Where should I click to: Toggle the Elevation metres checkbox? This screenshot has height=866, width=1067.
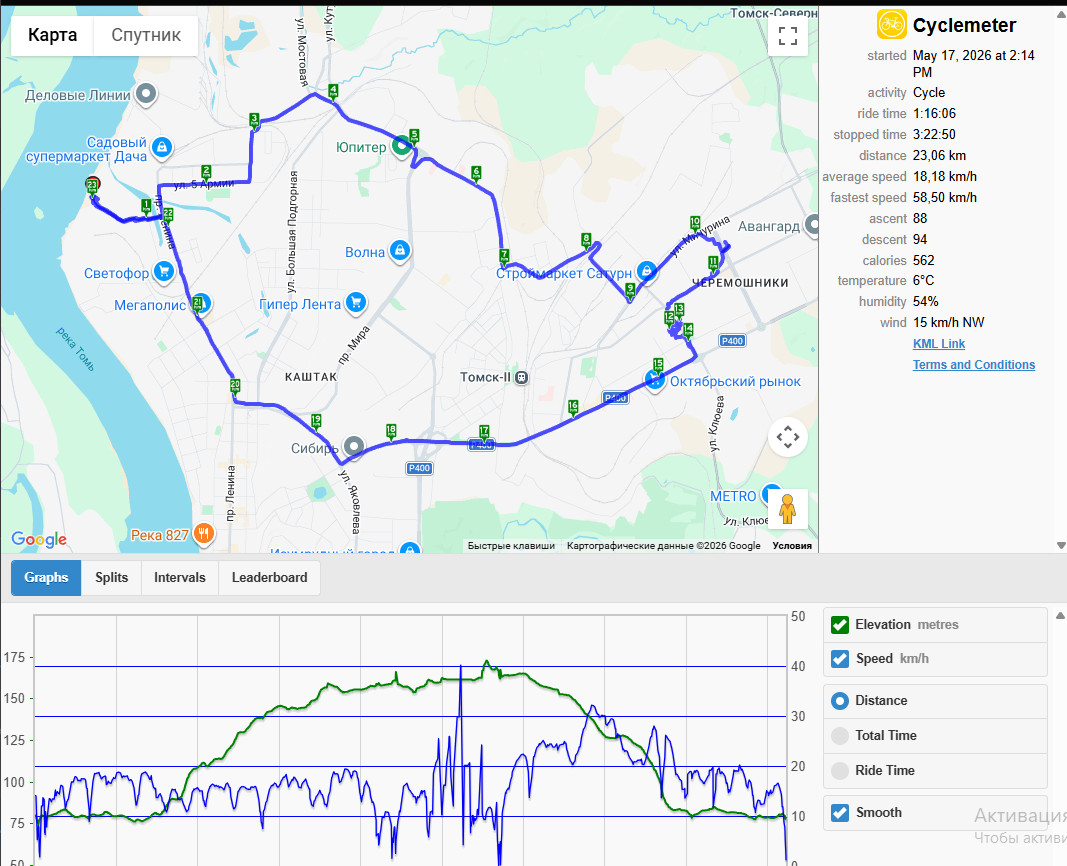tap(840, 624)
